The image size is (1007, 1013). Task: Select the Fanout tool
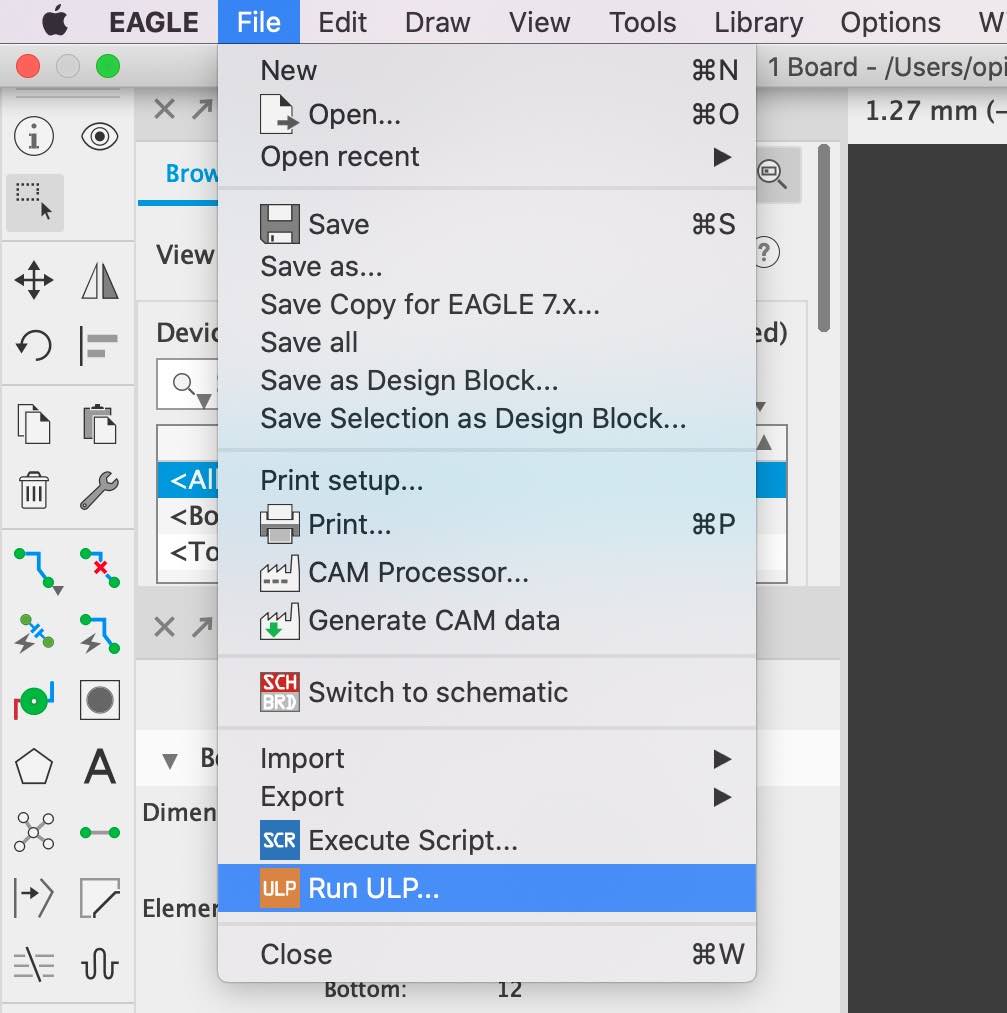[34, 965]
